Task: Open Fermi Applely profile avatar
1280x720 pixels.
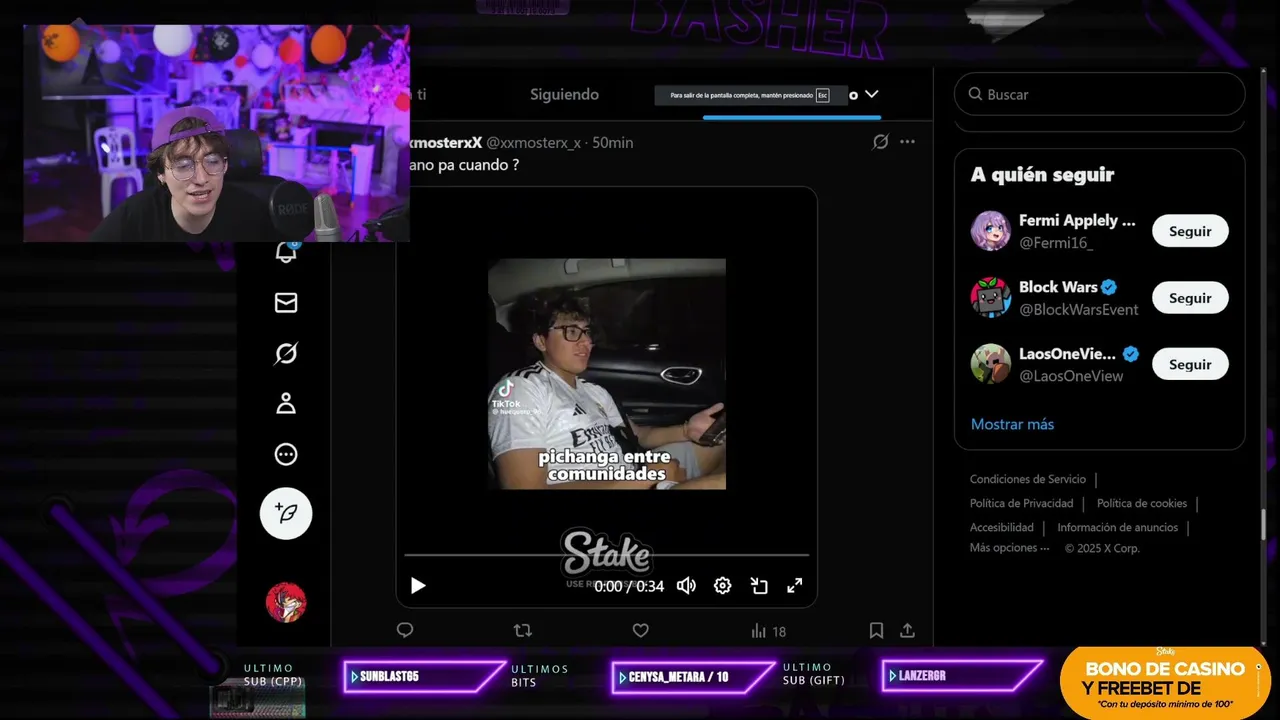Action: (990, 231)
